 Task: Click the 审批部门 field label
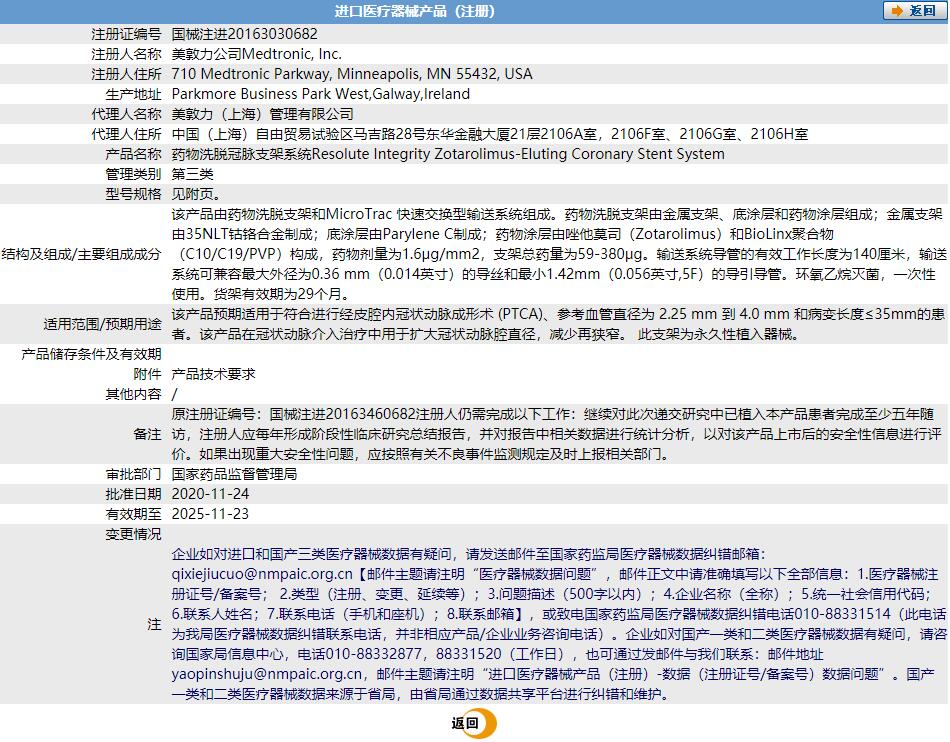pos(133,474)
